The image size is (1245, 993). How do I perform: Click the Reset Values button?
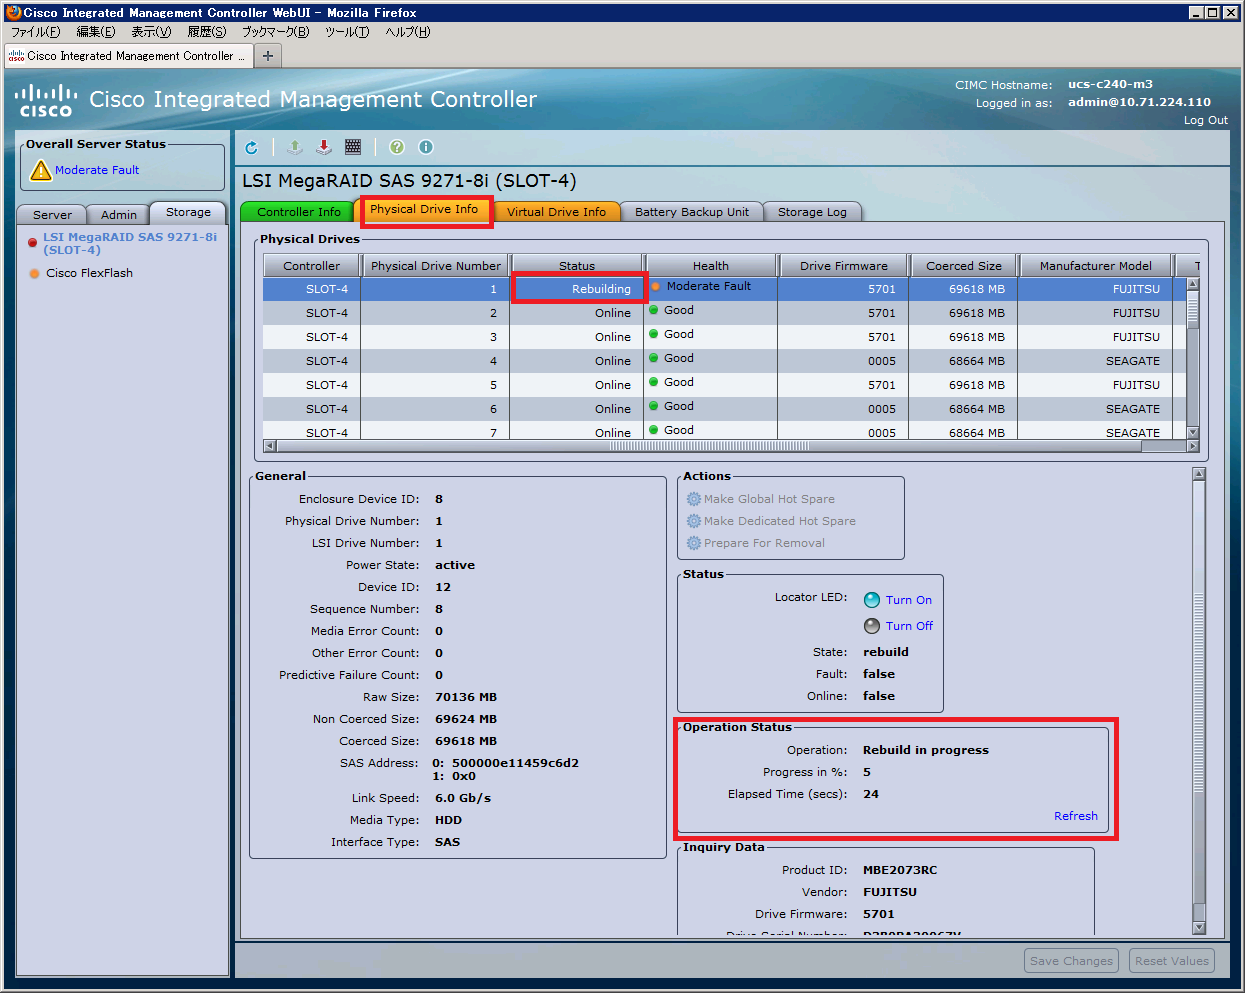coord(1172,961)
